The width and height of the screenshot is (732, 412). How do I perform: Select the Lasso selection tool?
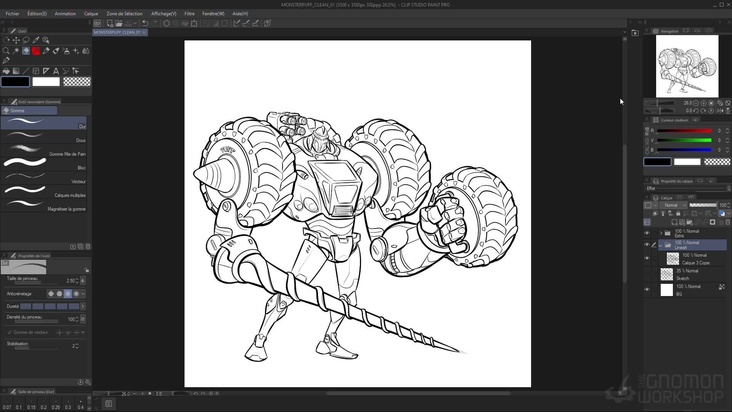pos(26,40)
